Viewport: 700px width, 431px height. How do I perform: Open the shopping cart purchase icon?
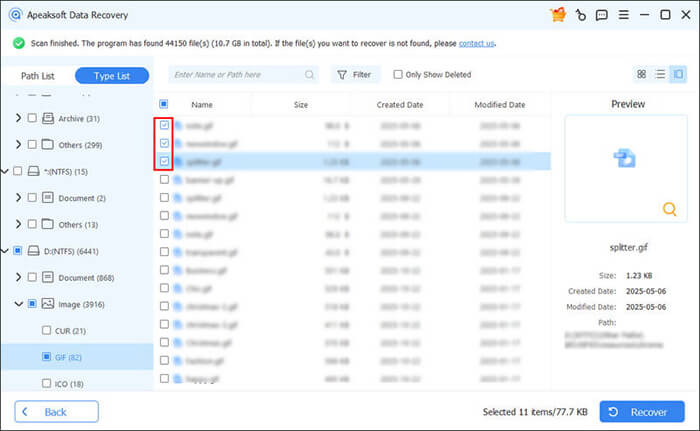coord(558,15)
